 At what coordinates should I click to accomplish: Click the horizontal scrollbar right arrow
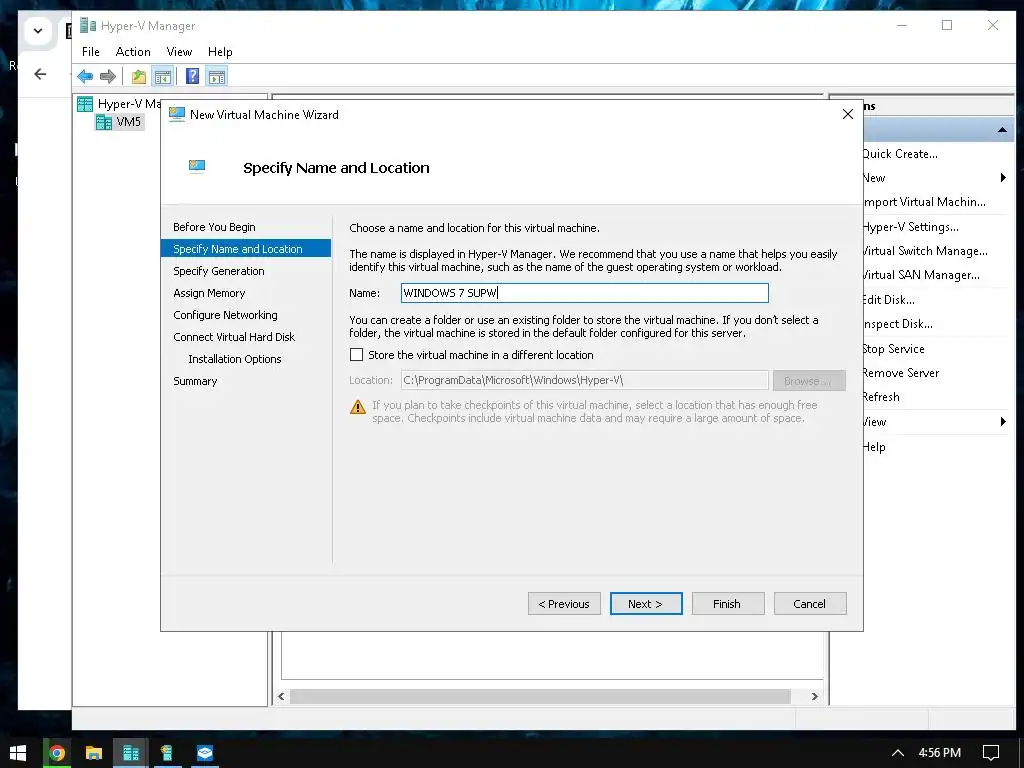tap(814, 696)
